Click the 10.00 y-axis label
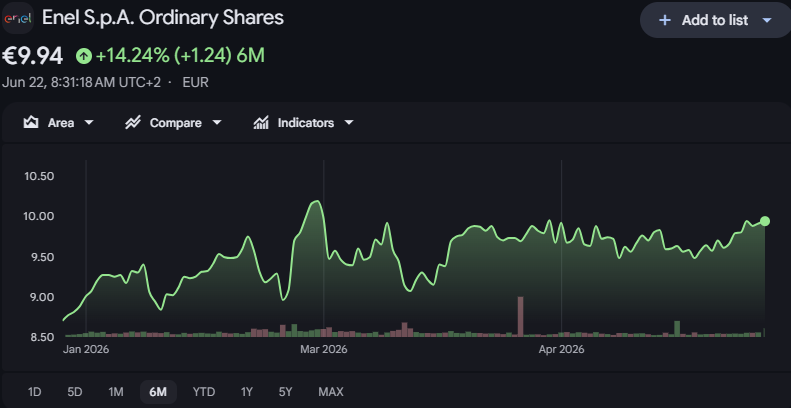The height and width of the screenshot is (408, 791). point(39,216)
